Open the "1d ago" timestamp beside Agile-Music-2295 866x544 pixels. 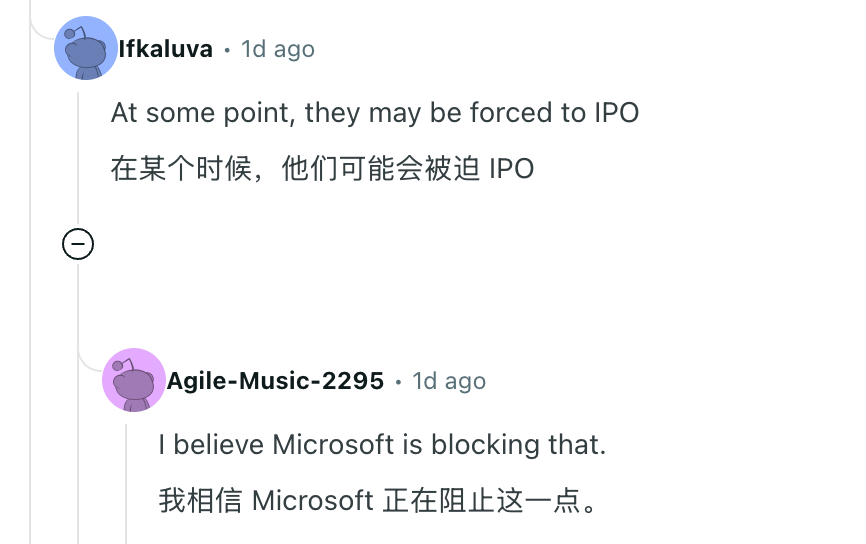click(x=449, y=381)
